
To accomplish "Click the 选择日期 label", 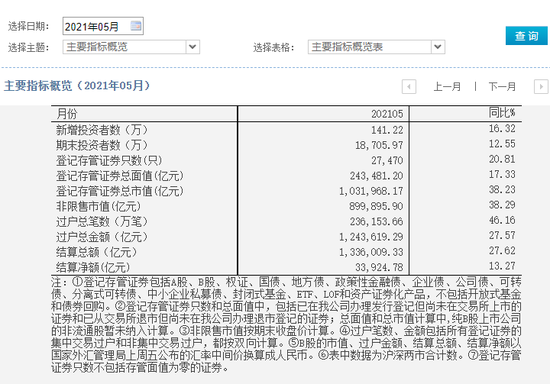I will (x=28, y=26).
